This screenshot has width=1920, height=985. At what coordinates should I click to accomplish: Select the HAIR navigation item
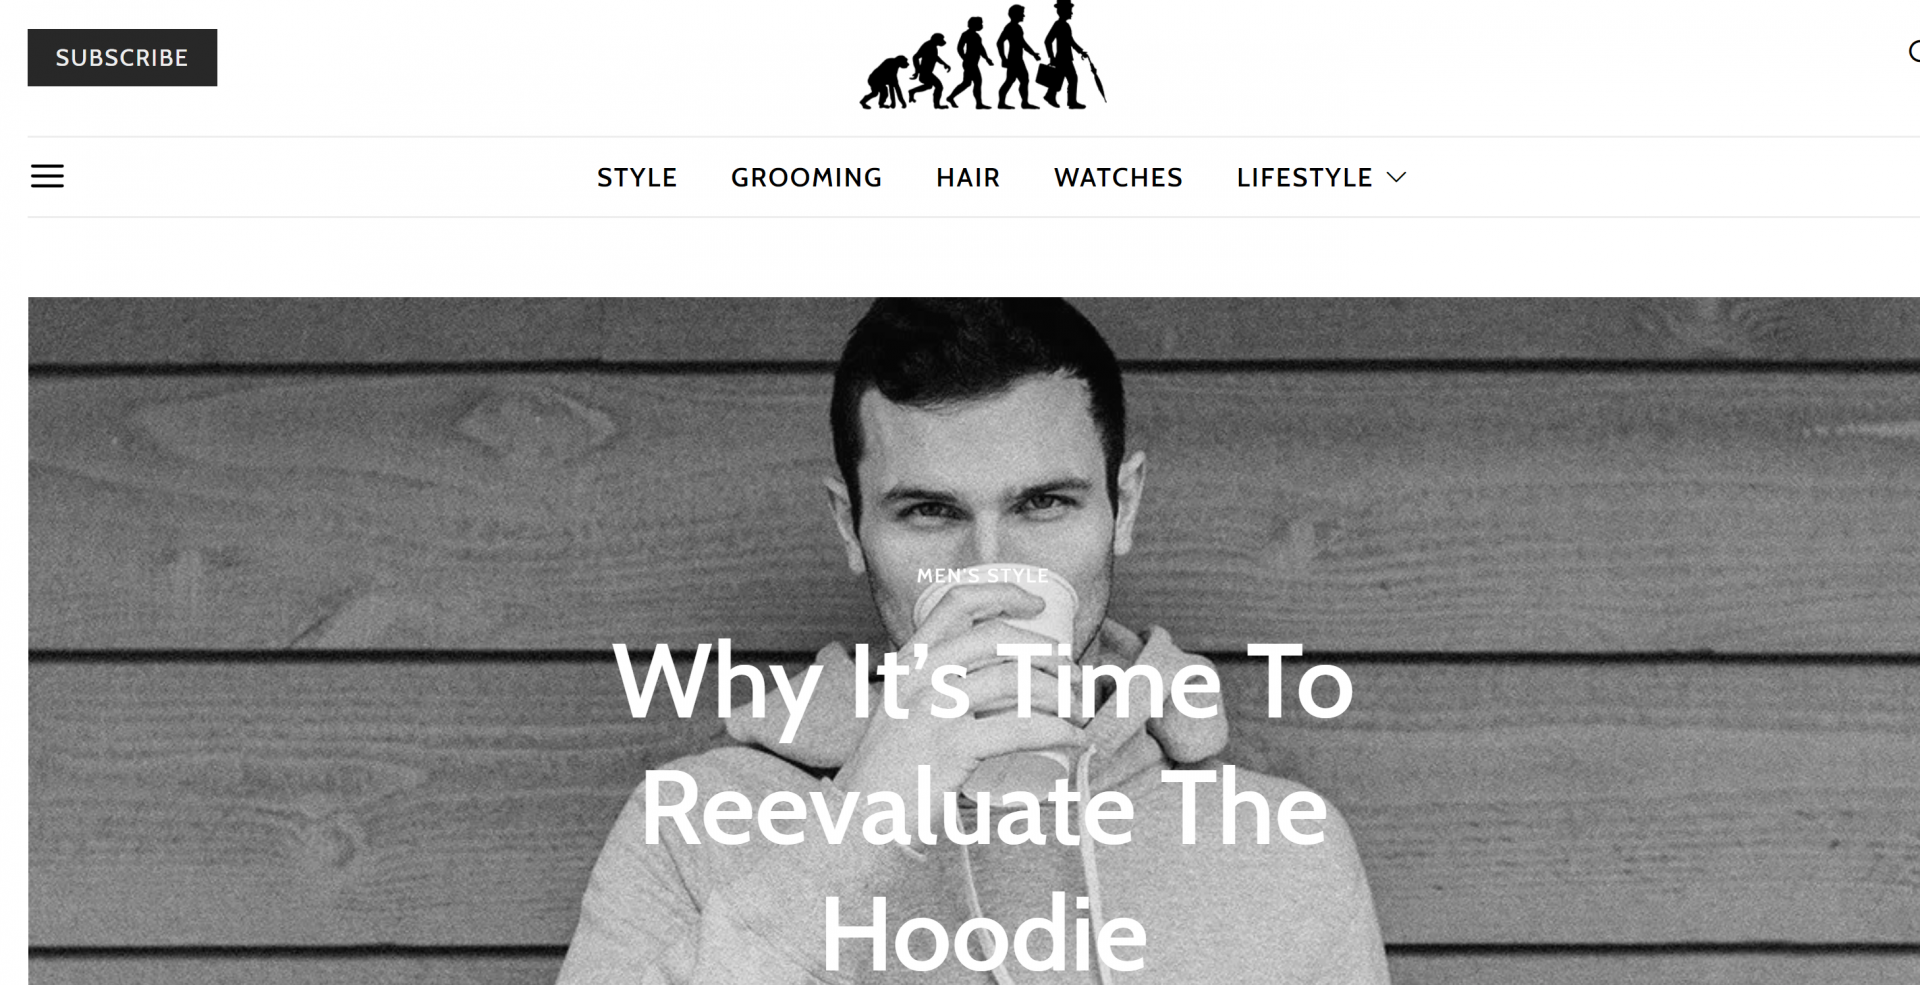tap(968, 177)
